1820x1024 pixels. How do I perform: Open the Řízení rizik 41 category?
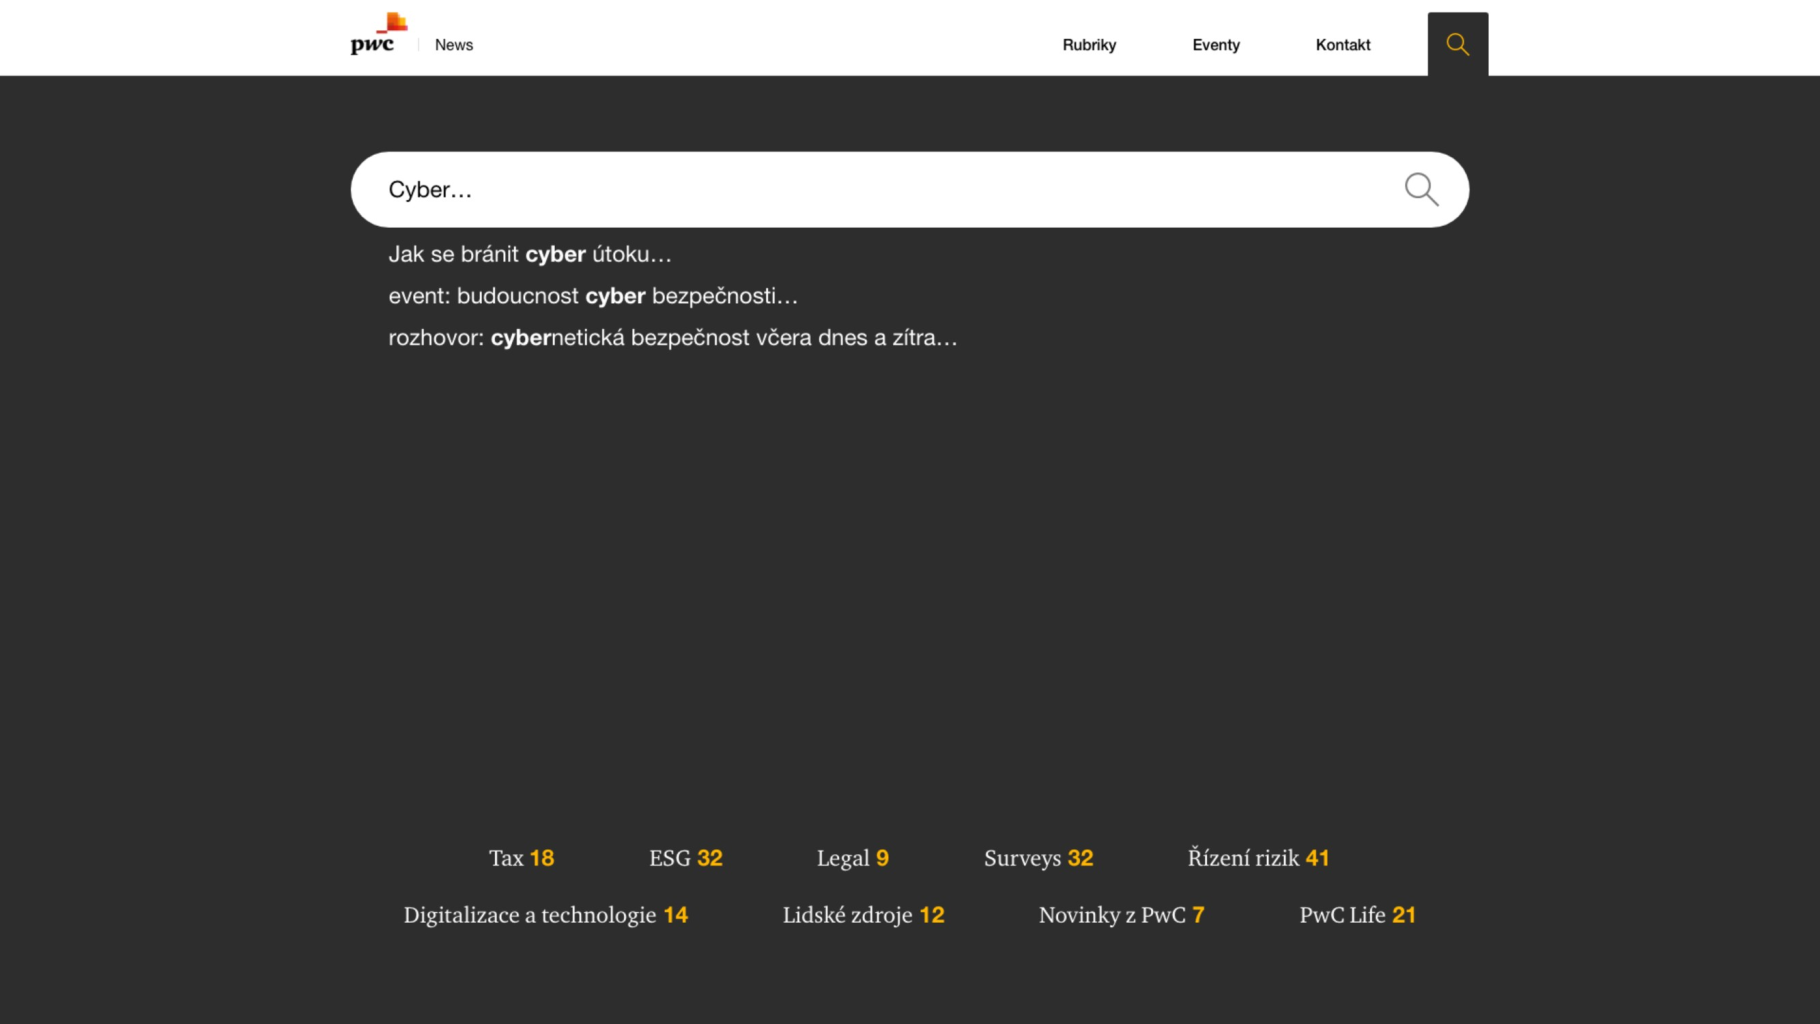click(x=1258, y=858)
